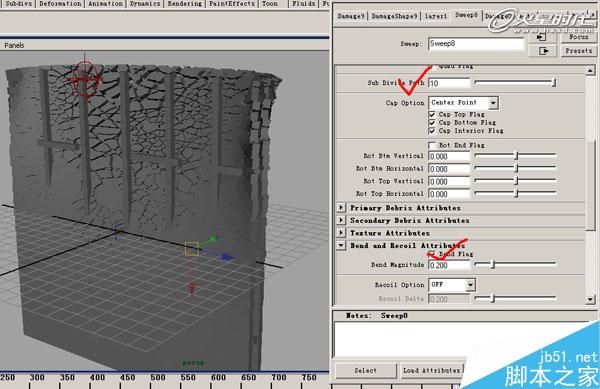Open the Fluids shelf tab

point(304,3)
